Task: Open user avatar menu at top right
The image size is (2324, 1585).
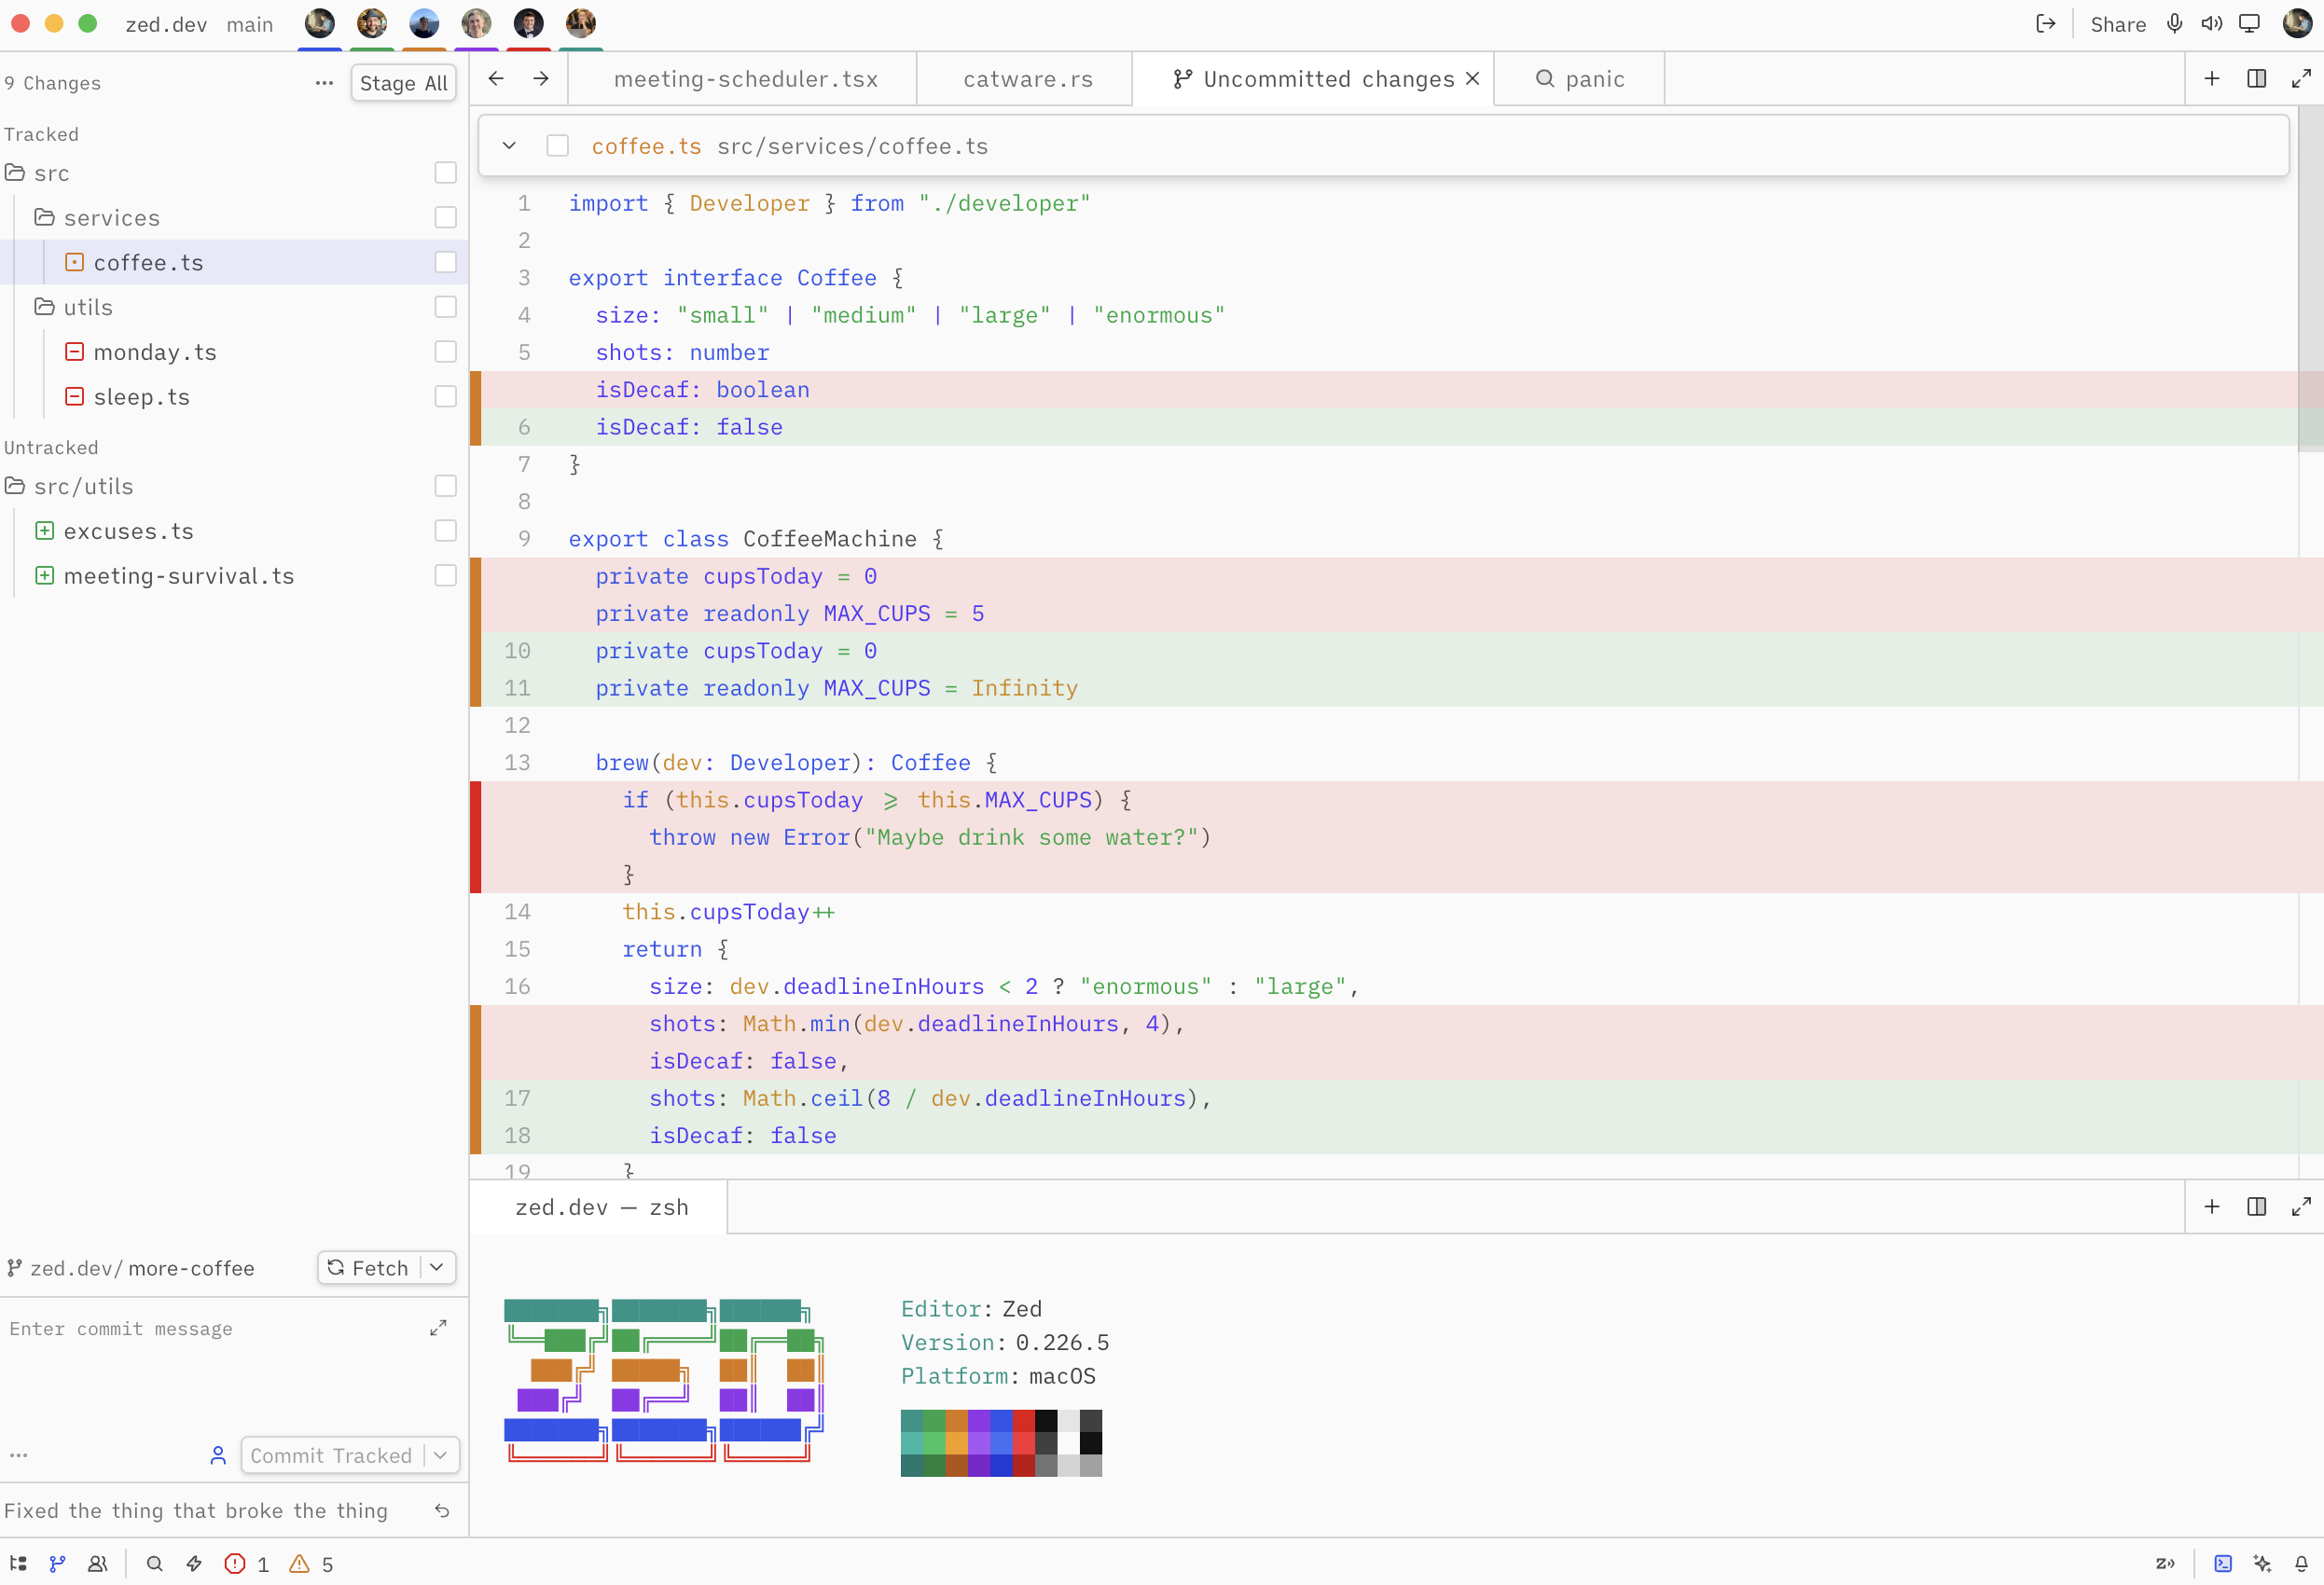Action: coord(2297,23)
